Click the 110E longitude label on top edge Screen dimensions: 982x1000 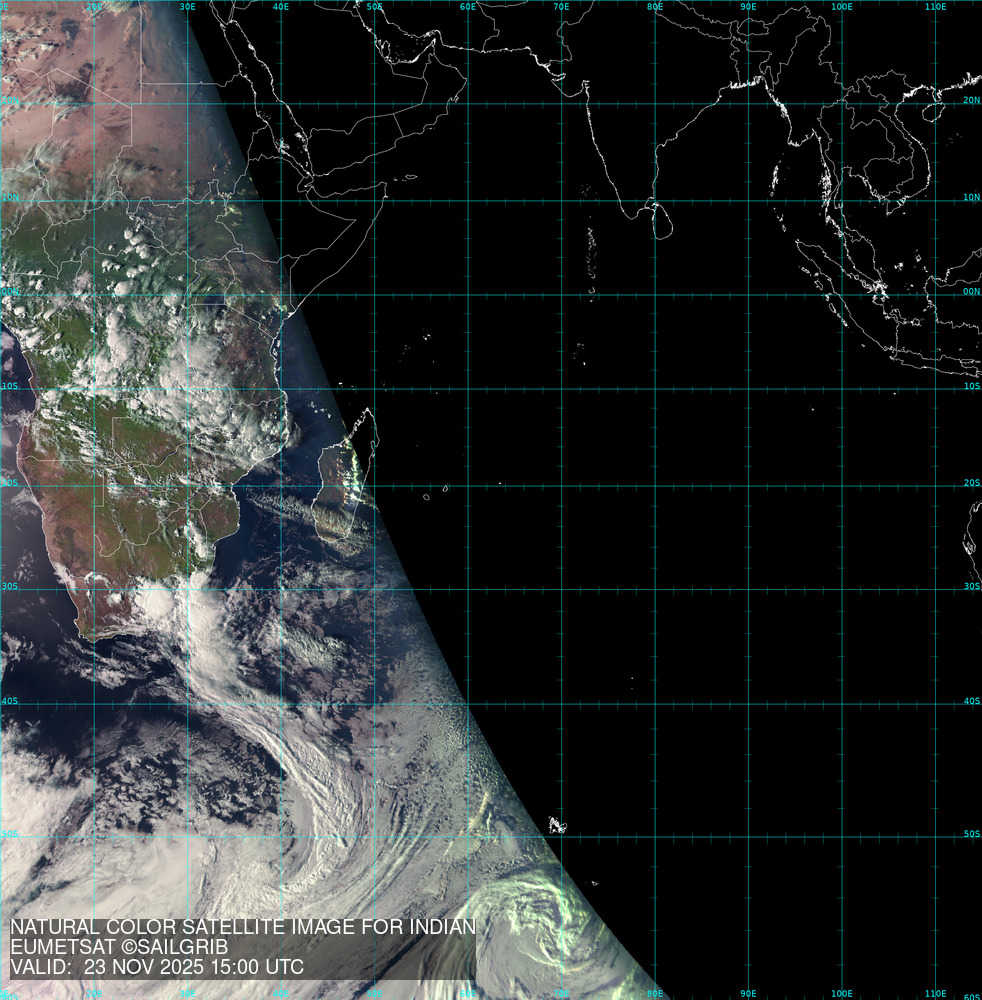pyautogui.click(x=935, y=7)
